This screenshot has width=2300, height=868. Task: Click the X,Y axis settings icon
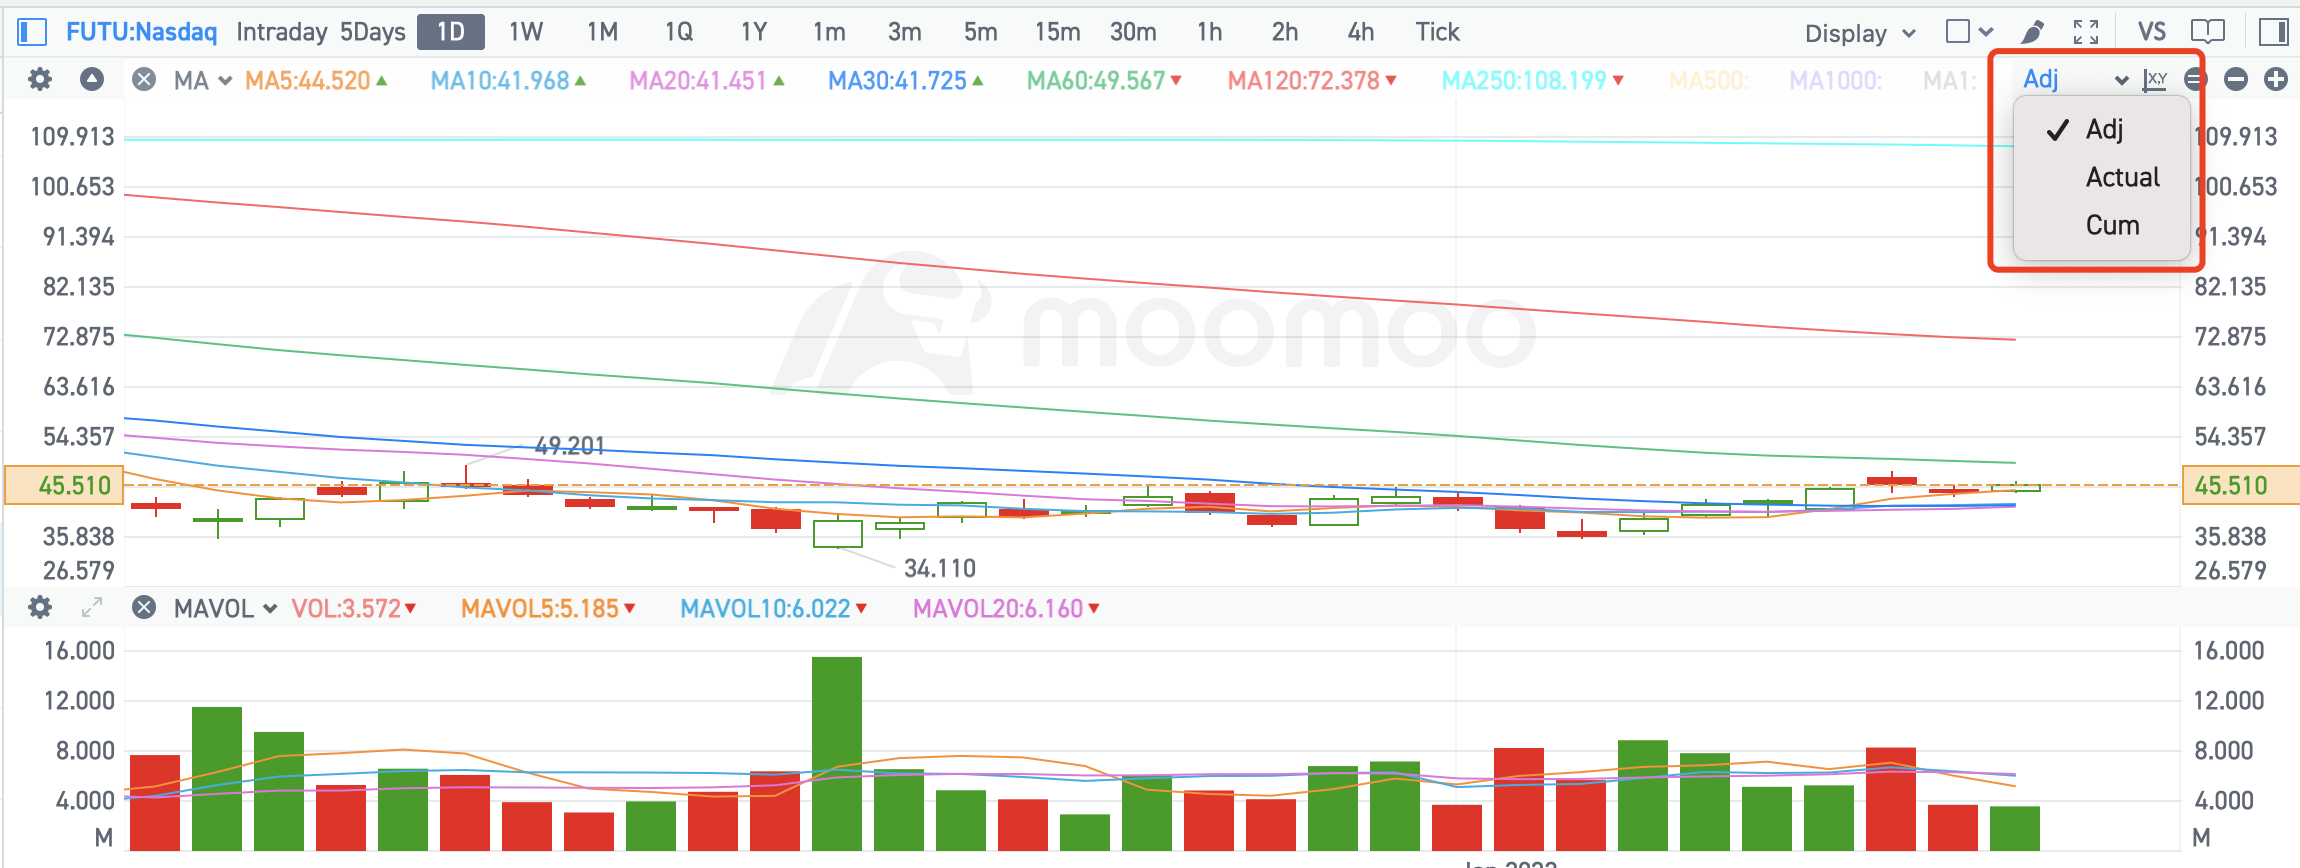pos(2155,80)
